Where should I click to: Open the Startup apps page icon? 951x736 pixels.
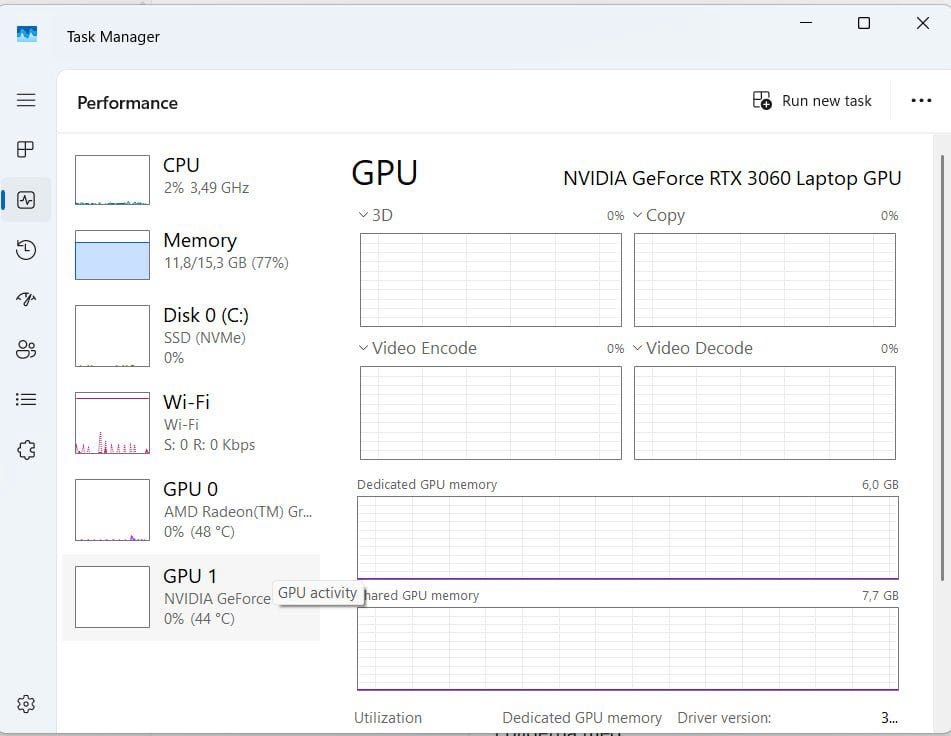[x=26, y=299]
